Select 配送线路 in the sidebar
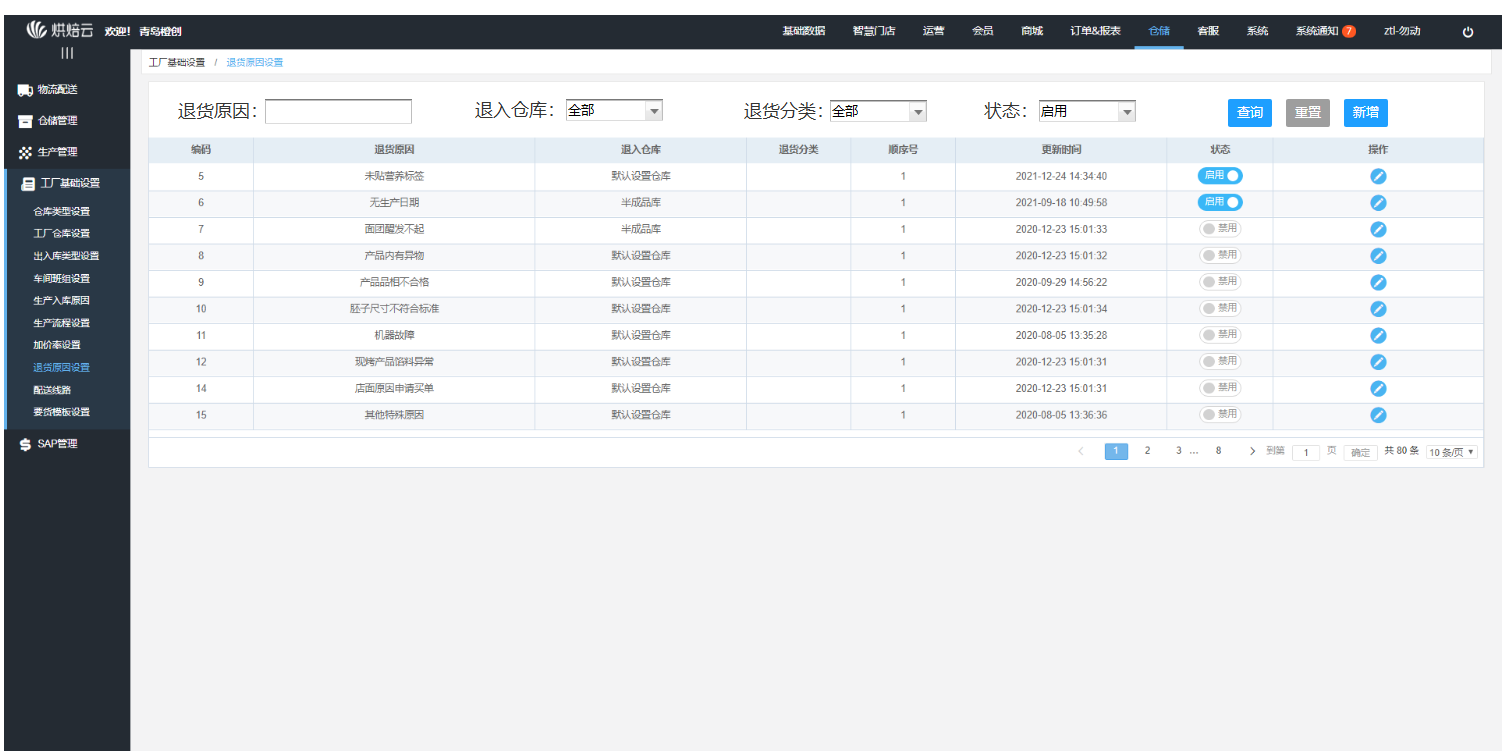This screenshot has width=1507, height=754. tap(52, 390)
